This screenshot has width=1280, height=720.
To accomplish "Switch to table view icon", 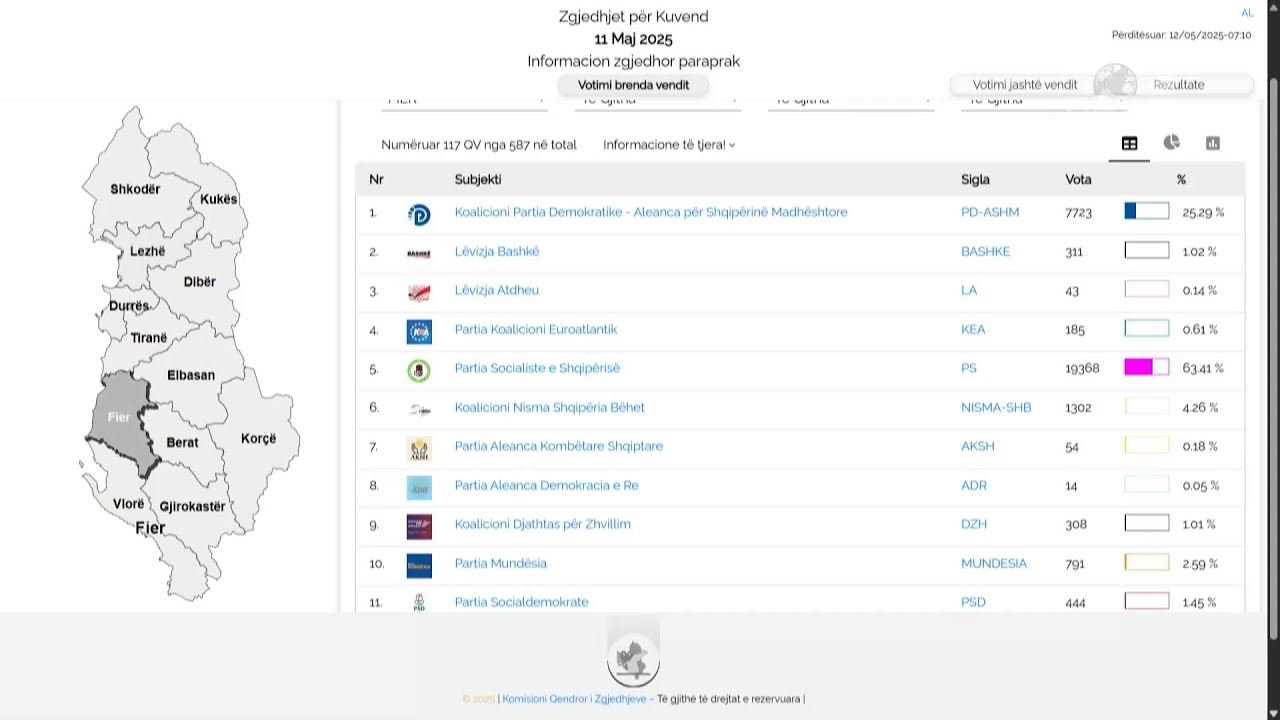I will (1129, 144).
